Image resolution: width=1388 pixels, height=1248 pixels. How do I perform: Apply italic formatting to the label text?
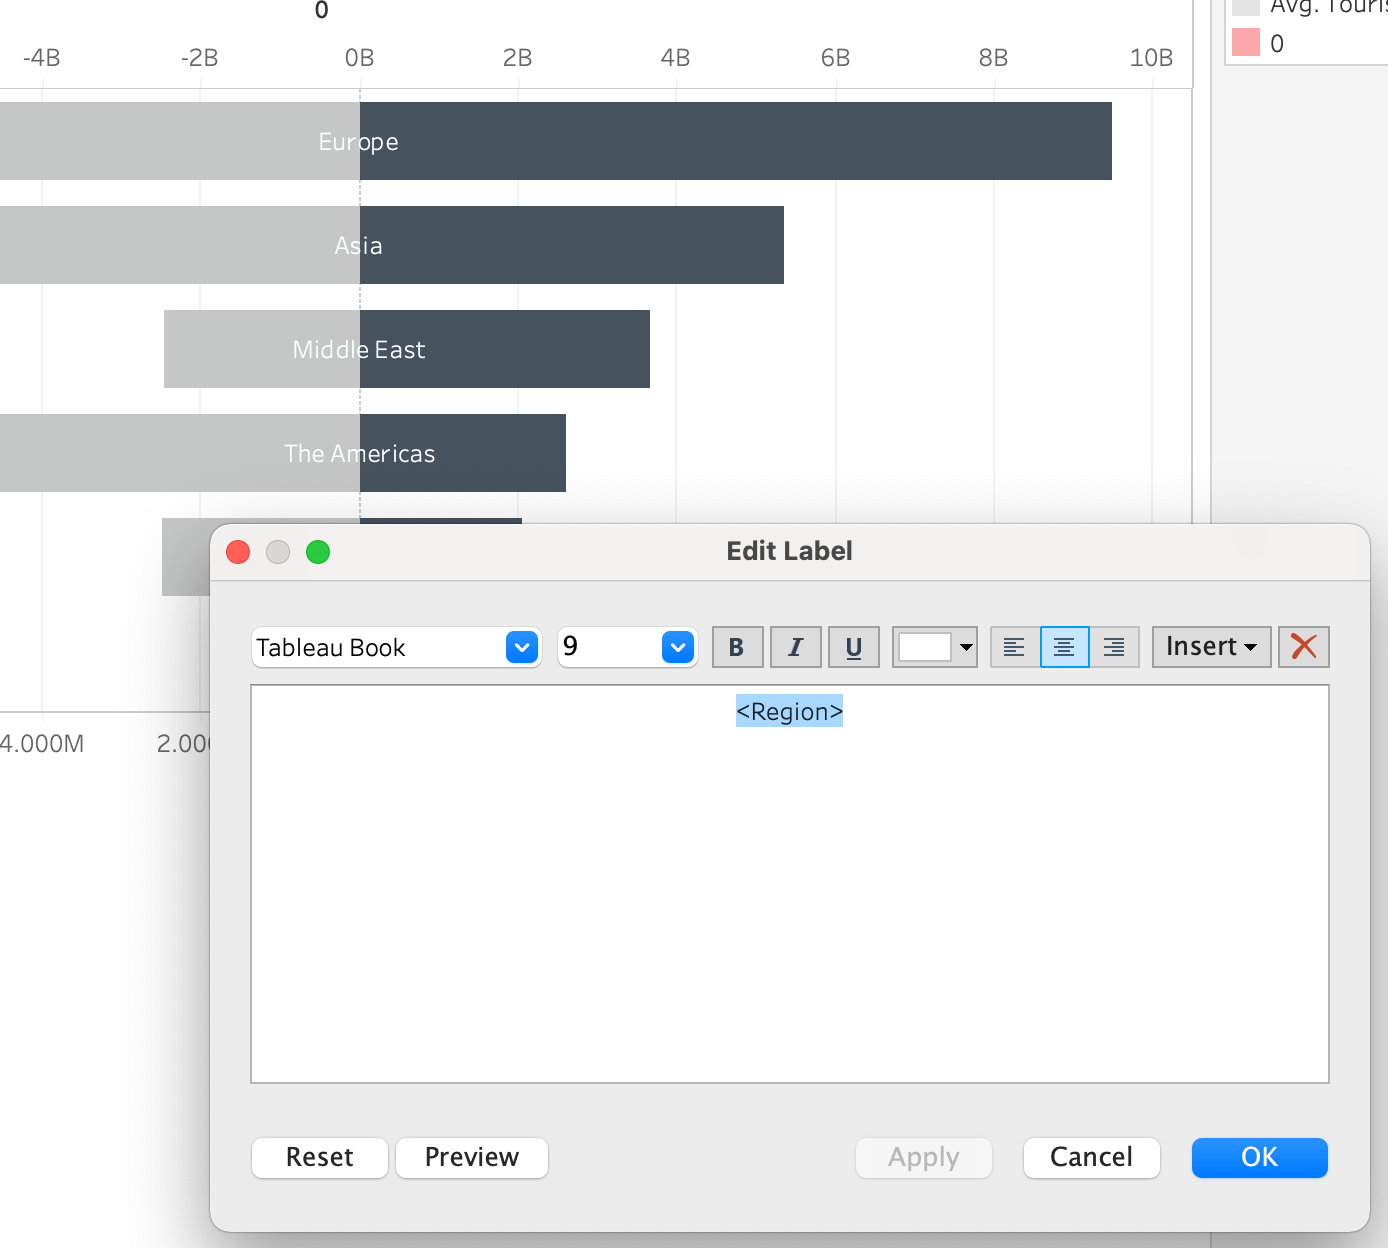point(795,647)
